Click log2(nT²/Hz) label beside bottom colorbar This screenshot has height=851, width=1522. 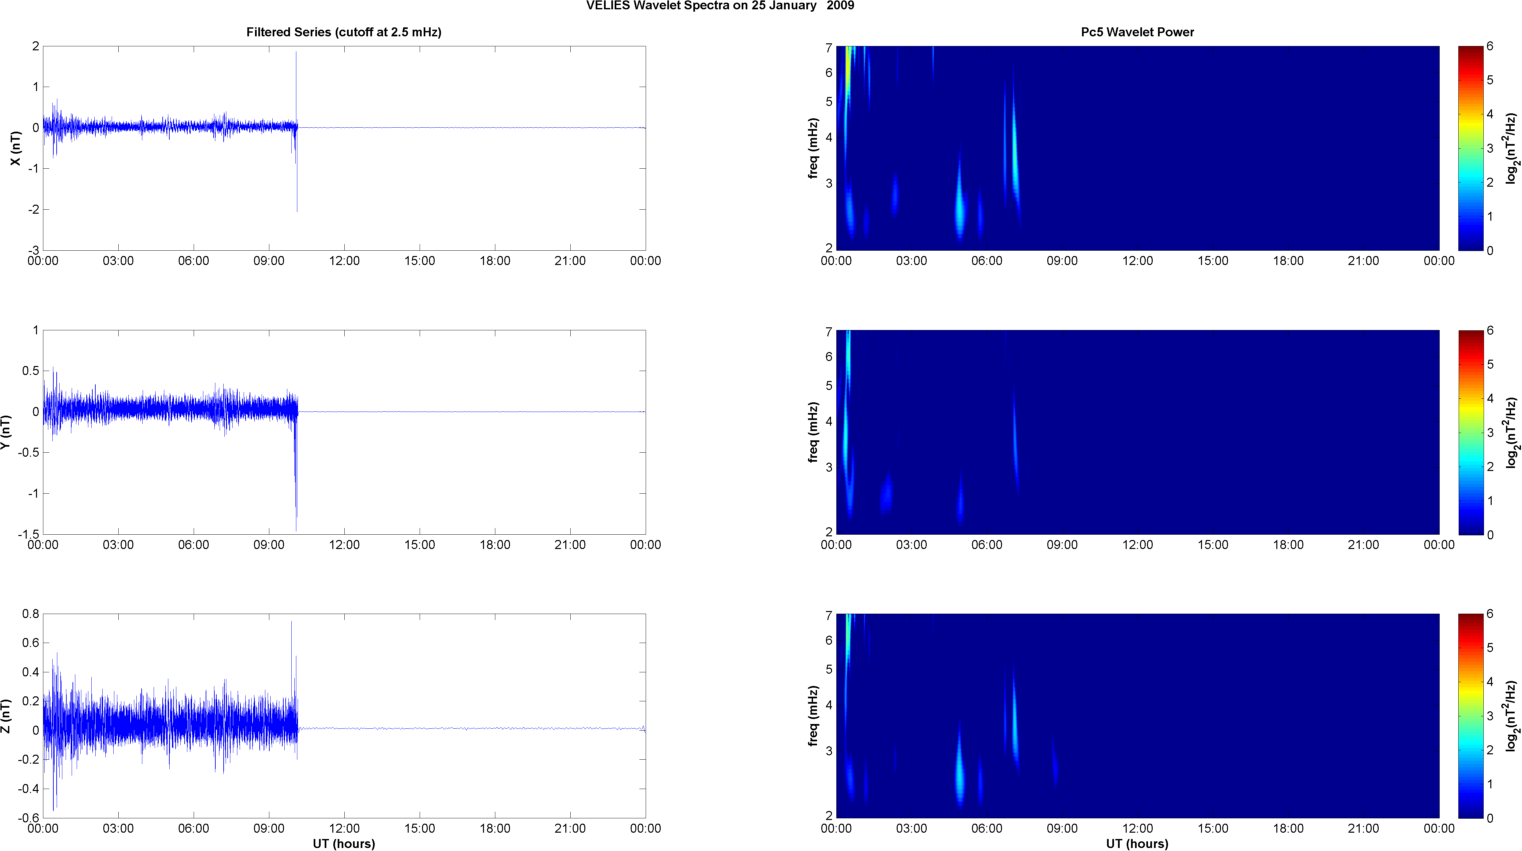point(1512,716)
